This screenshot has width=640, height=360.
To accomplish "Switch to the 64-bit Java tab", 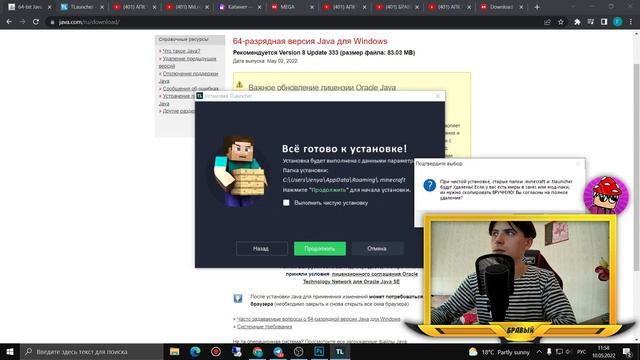I will tap(29, 7).
